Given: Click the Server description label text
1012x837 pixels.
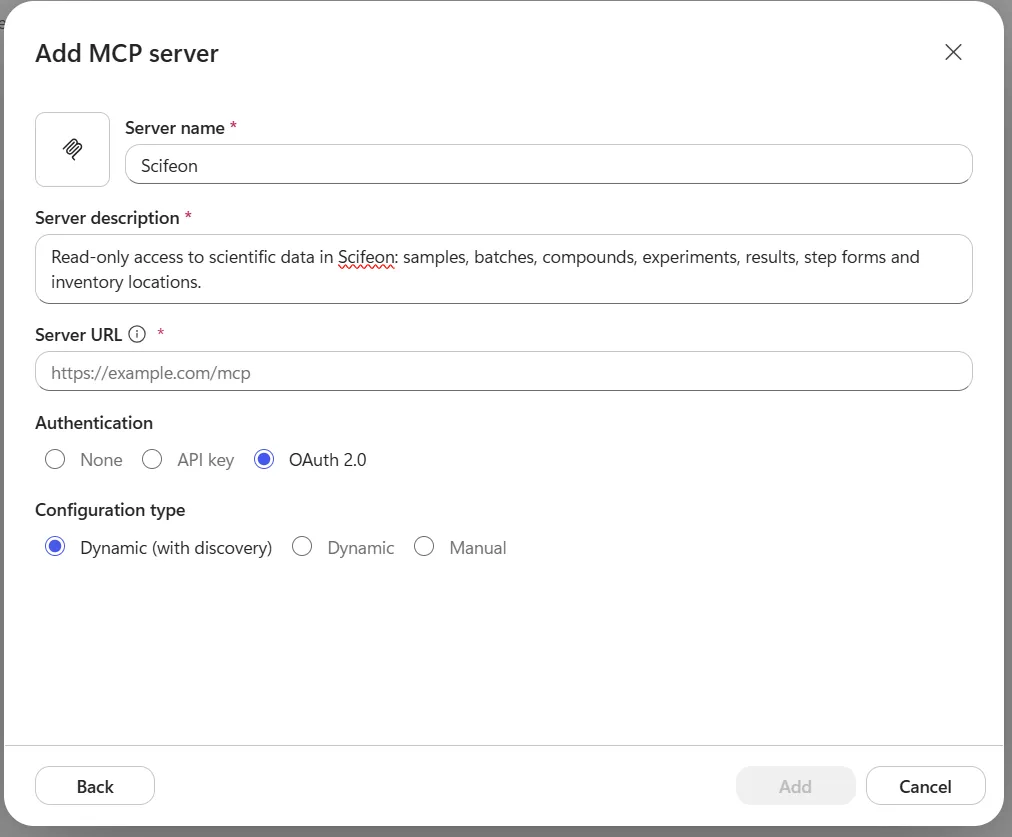Looking at the screenshot, I should (x=107, y=218).
